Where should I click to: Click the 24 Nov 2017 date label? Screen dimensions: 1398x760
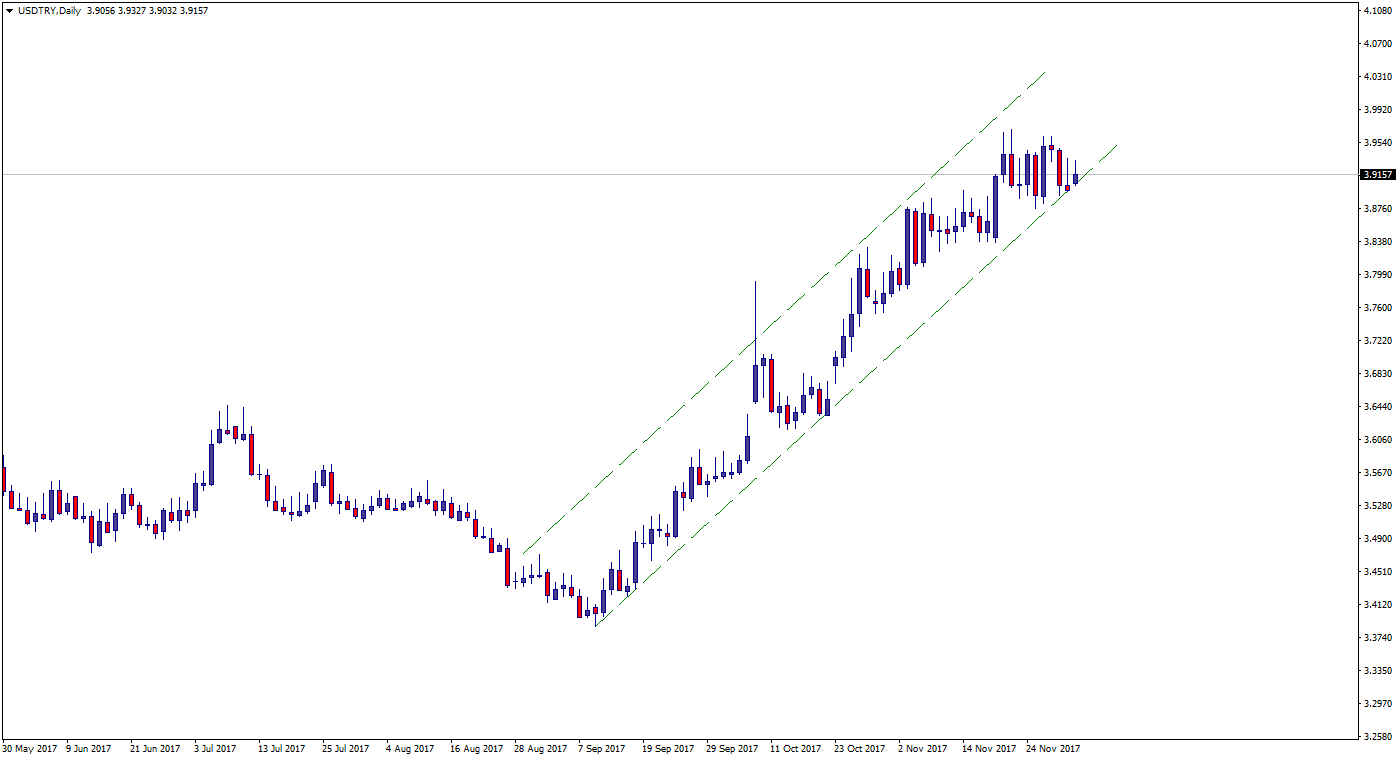click(x=1053, y=748)
